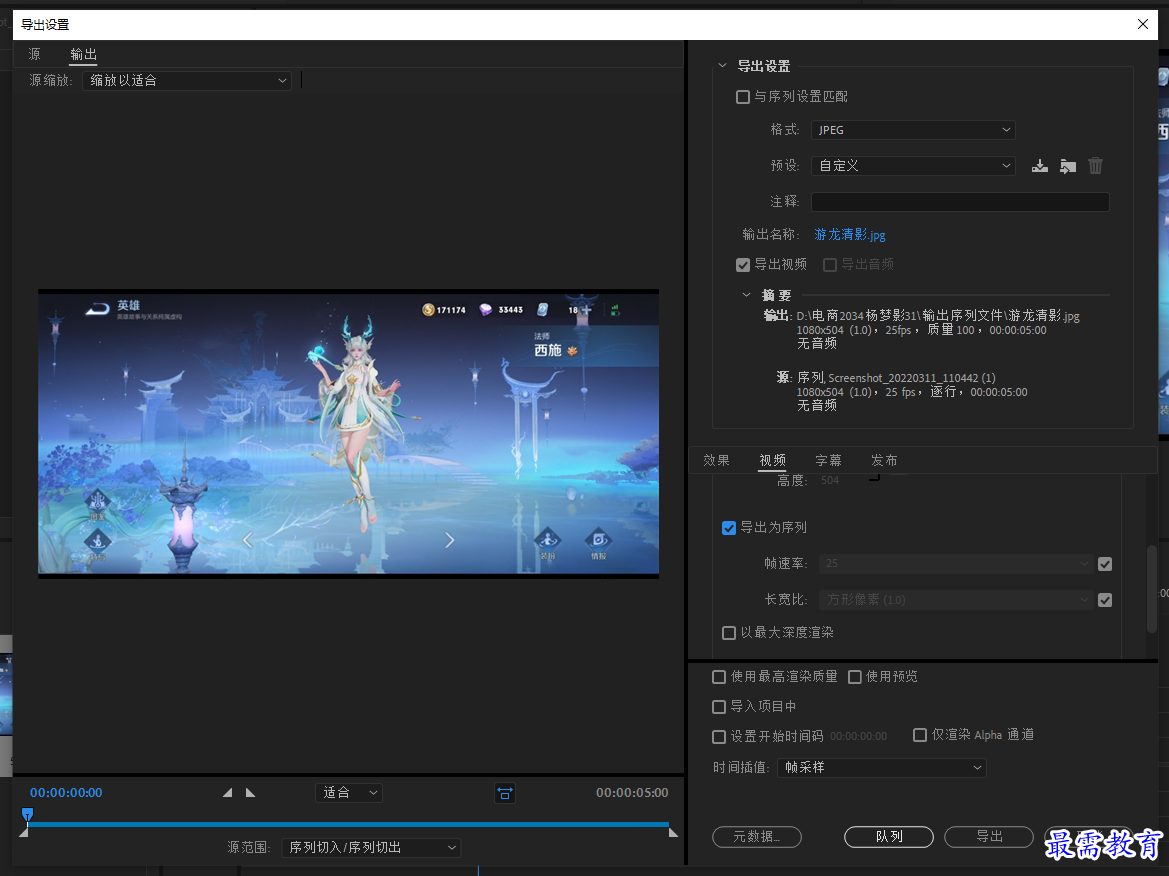Open the 长宽比 dropdown
The width and height of the screenshot is (1169, 876).
pyautogui.click(x=956, y=599)
